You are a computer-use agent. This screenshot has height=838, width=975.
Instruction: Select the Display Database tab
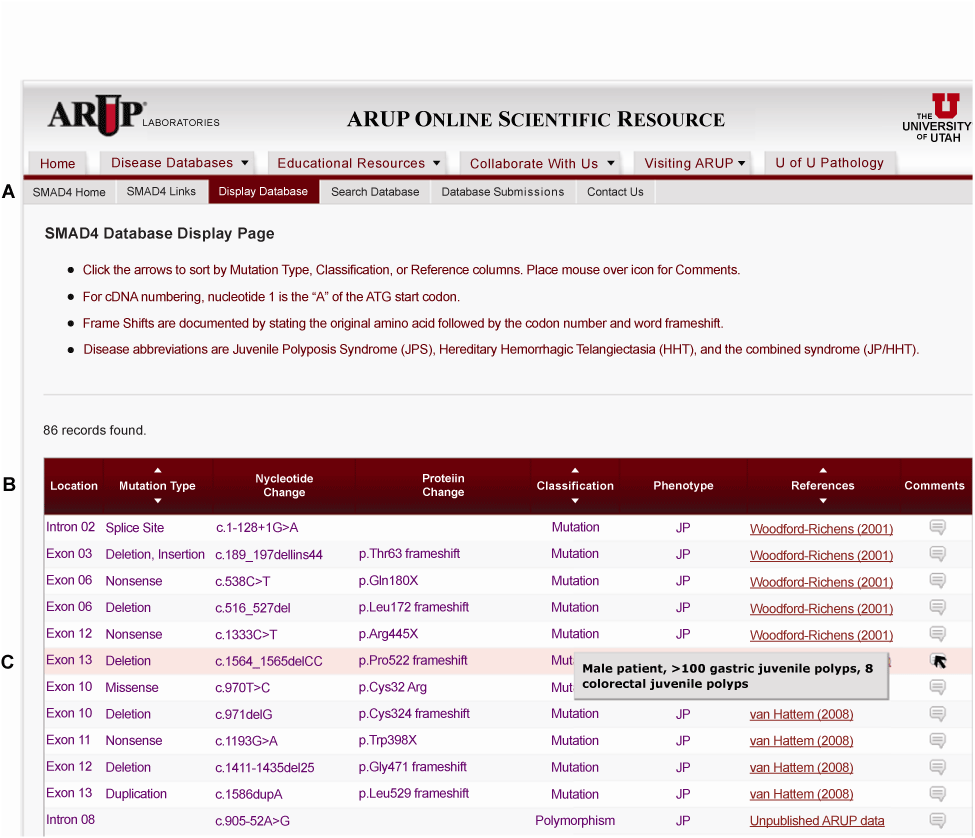point(263,191)
